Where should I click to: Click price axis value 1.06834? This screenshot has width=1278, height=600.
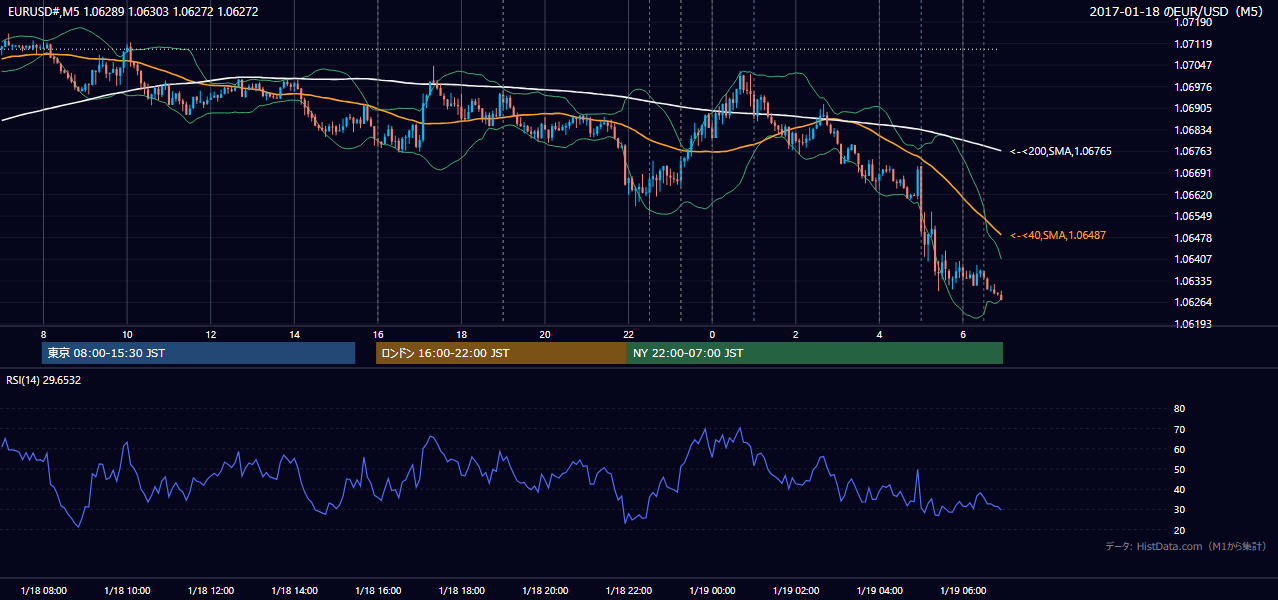point(1194,130)
